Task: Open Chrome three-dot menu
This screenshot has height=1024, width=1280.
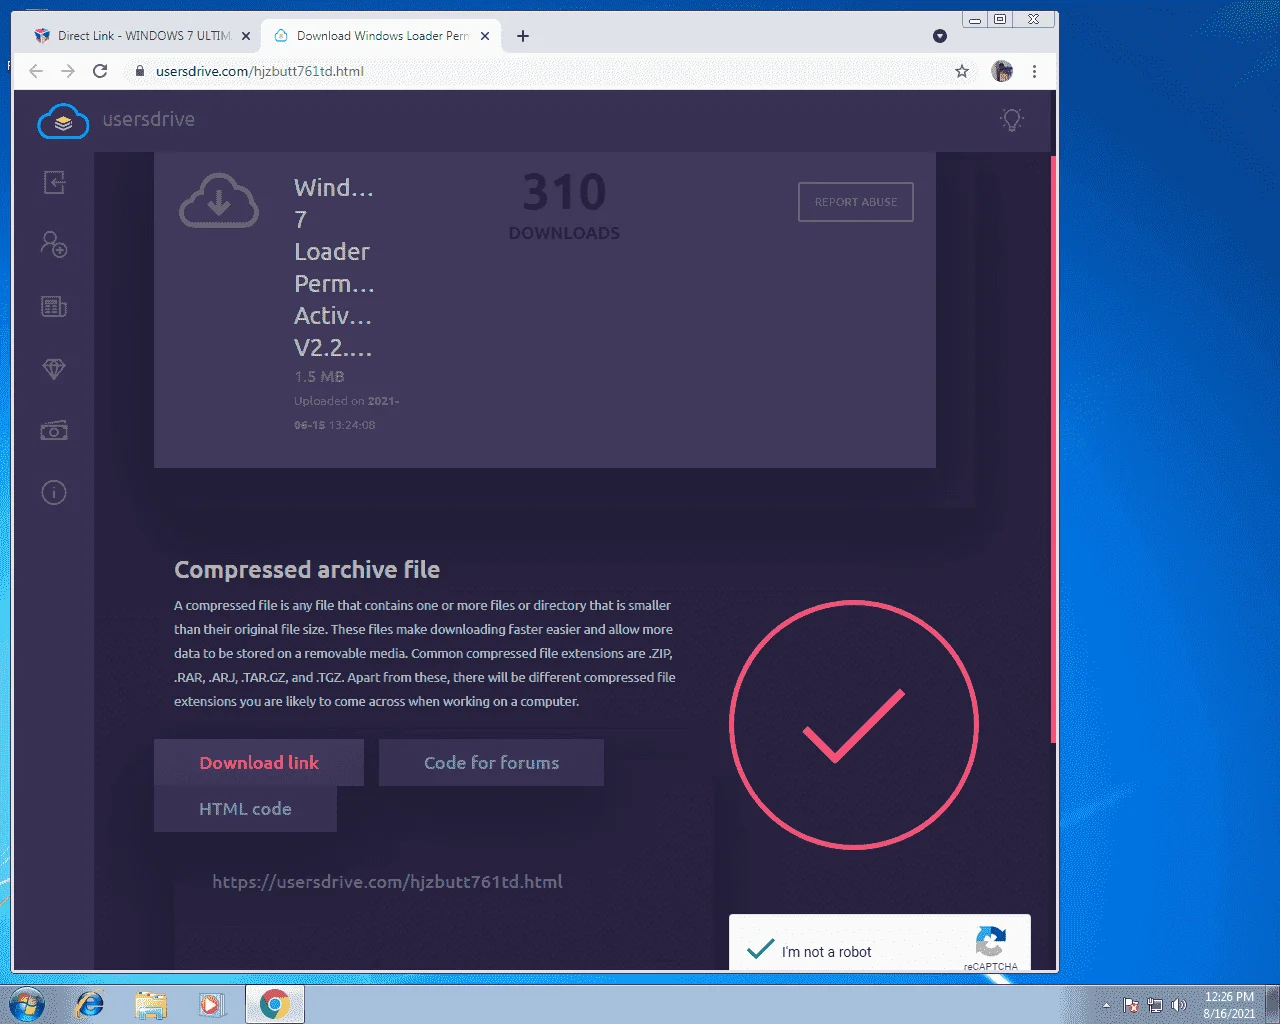Action: 1034,71
